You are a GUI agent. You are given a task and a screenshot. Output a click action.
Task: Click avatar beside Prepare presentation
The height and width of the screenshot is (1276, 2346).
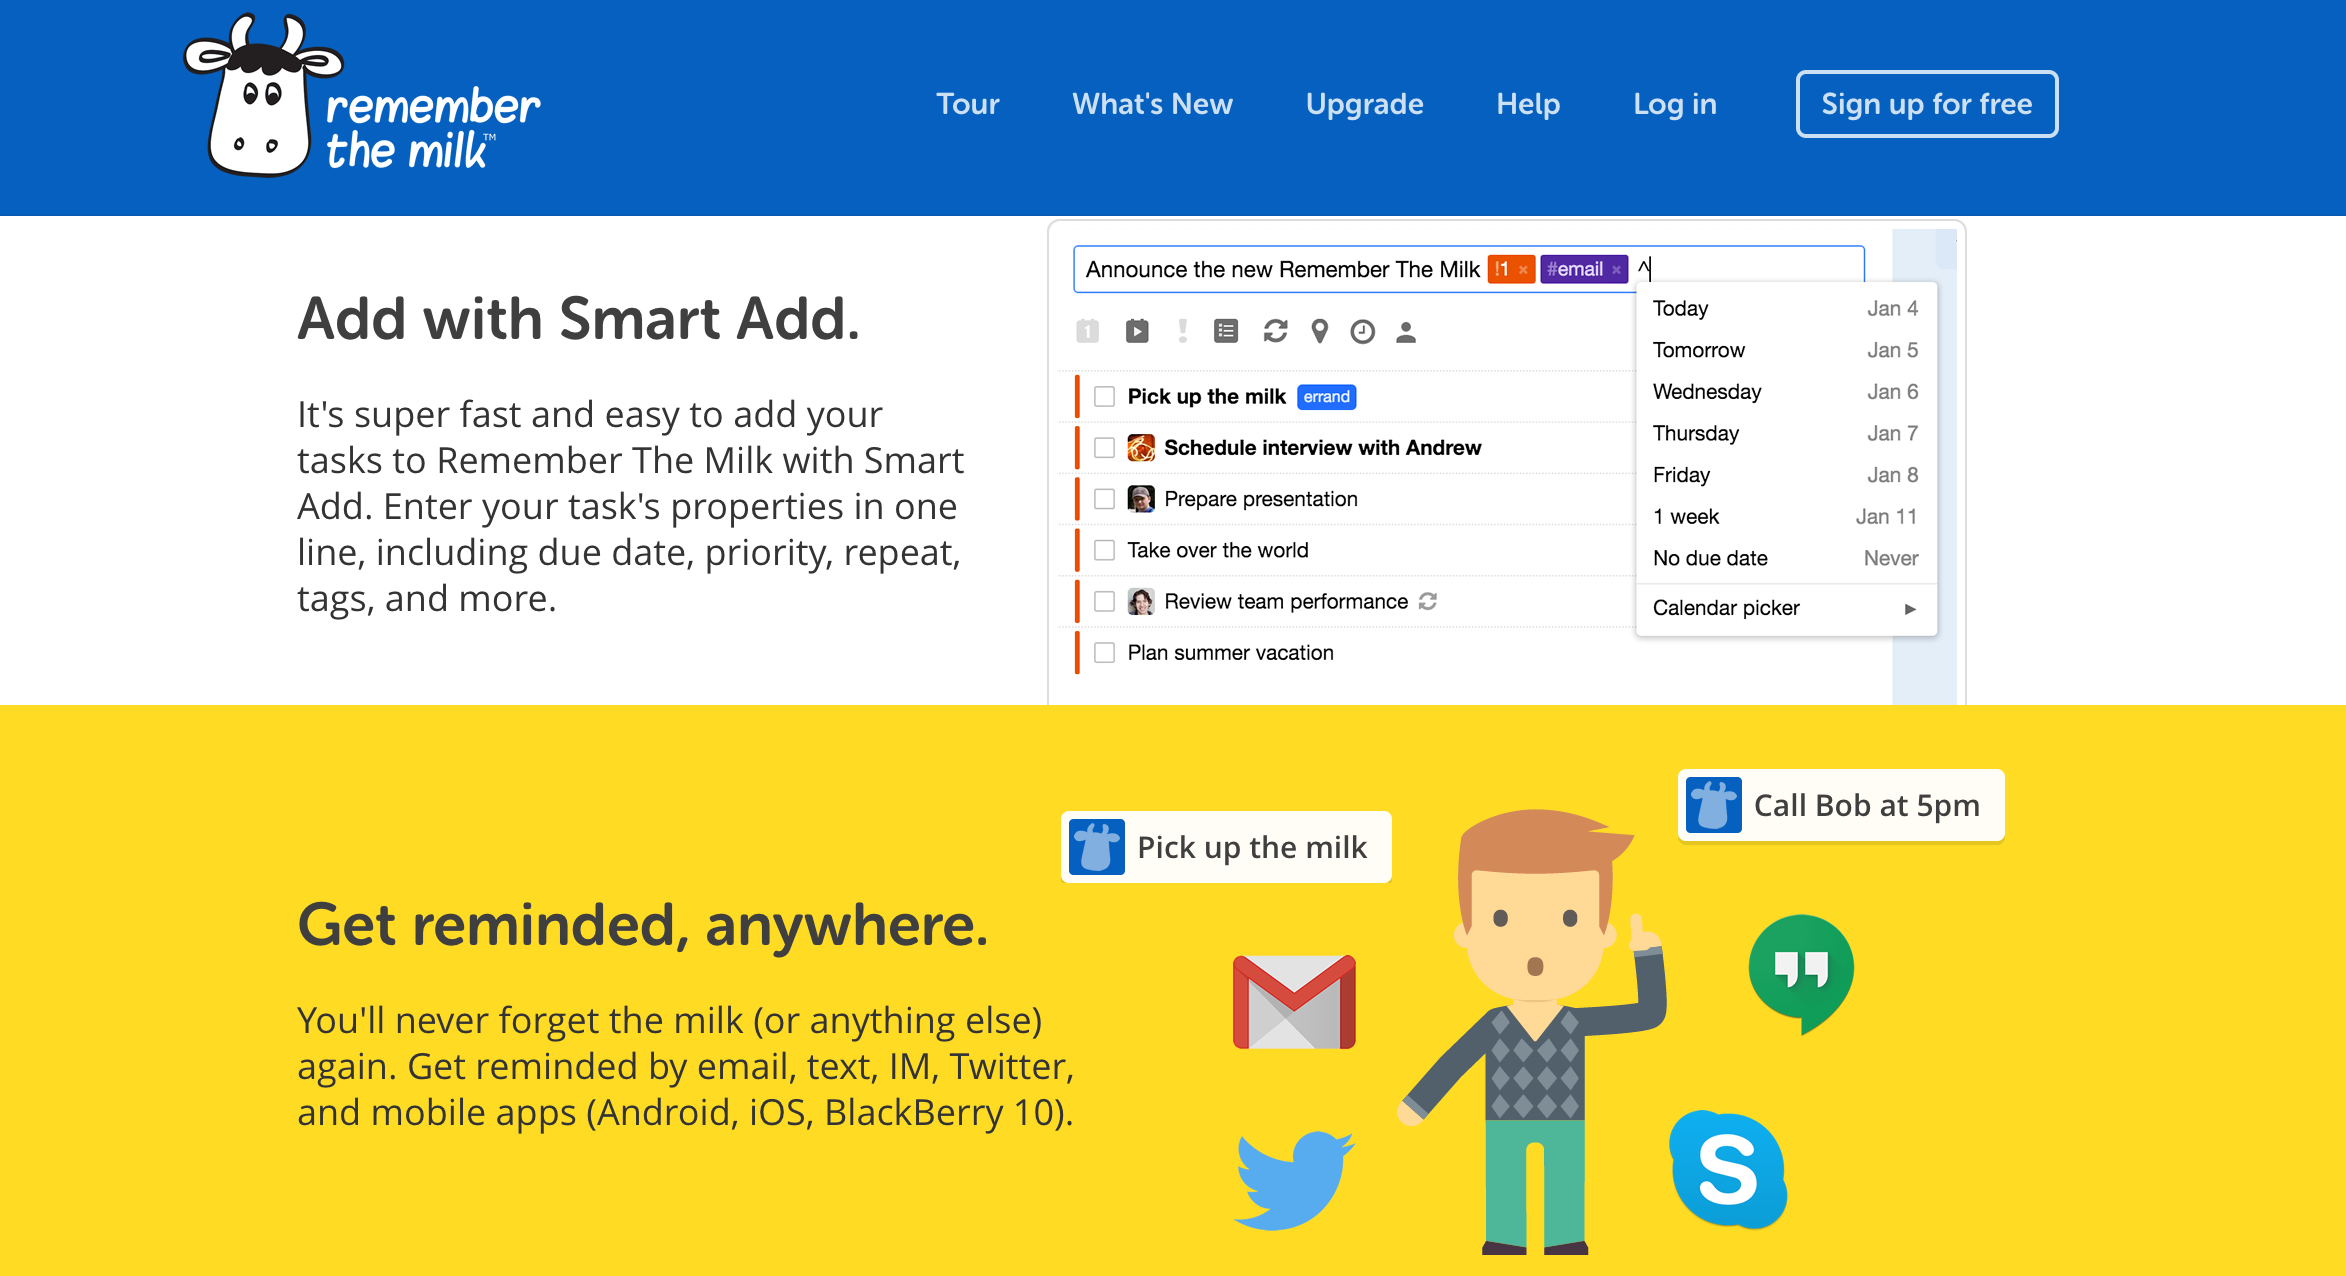coord(1141,499)
